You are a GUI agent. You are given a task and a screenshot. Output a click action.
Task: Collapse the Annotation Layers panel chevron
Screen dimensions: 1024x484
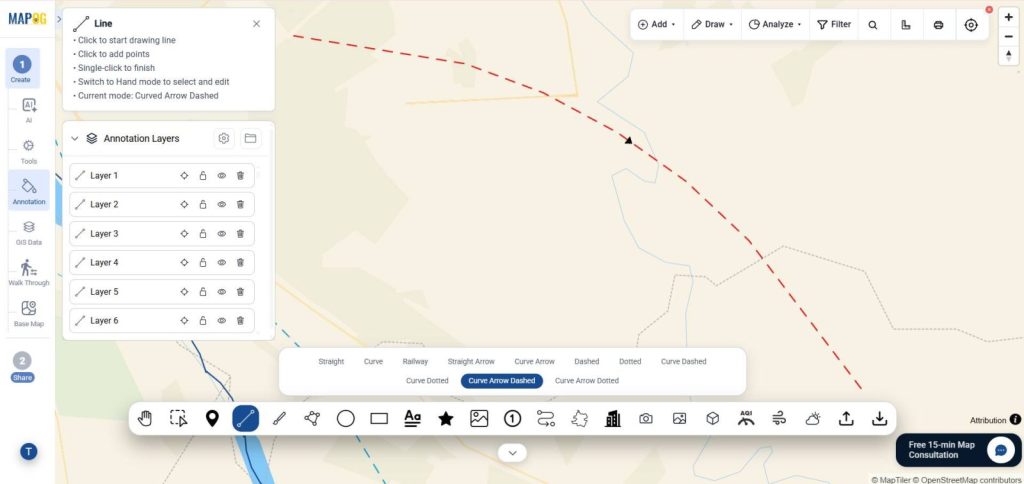74,138
